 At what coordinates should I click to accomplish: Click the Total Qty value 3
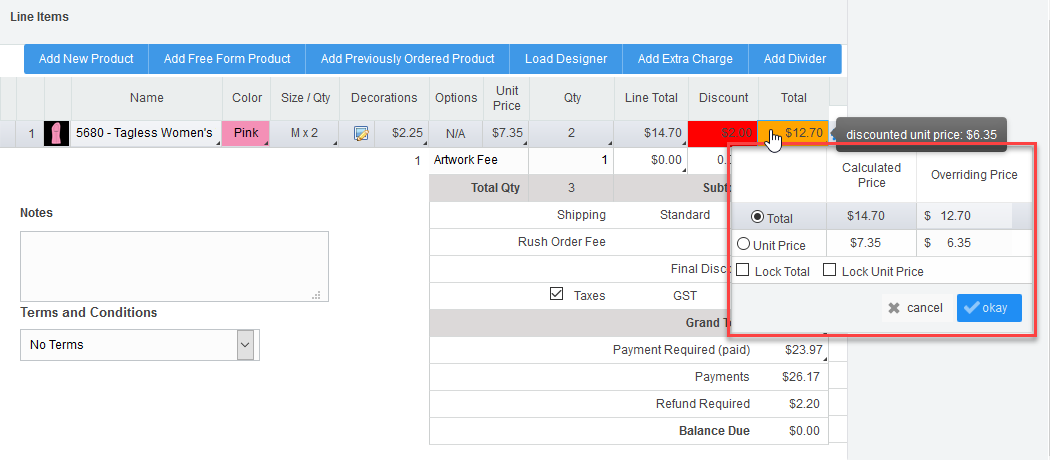point(571,187)
